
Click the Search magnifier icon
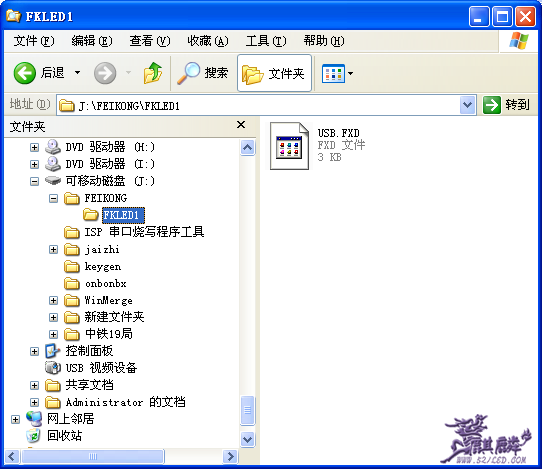(x=188, y=73)
